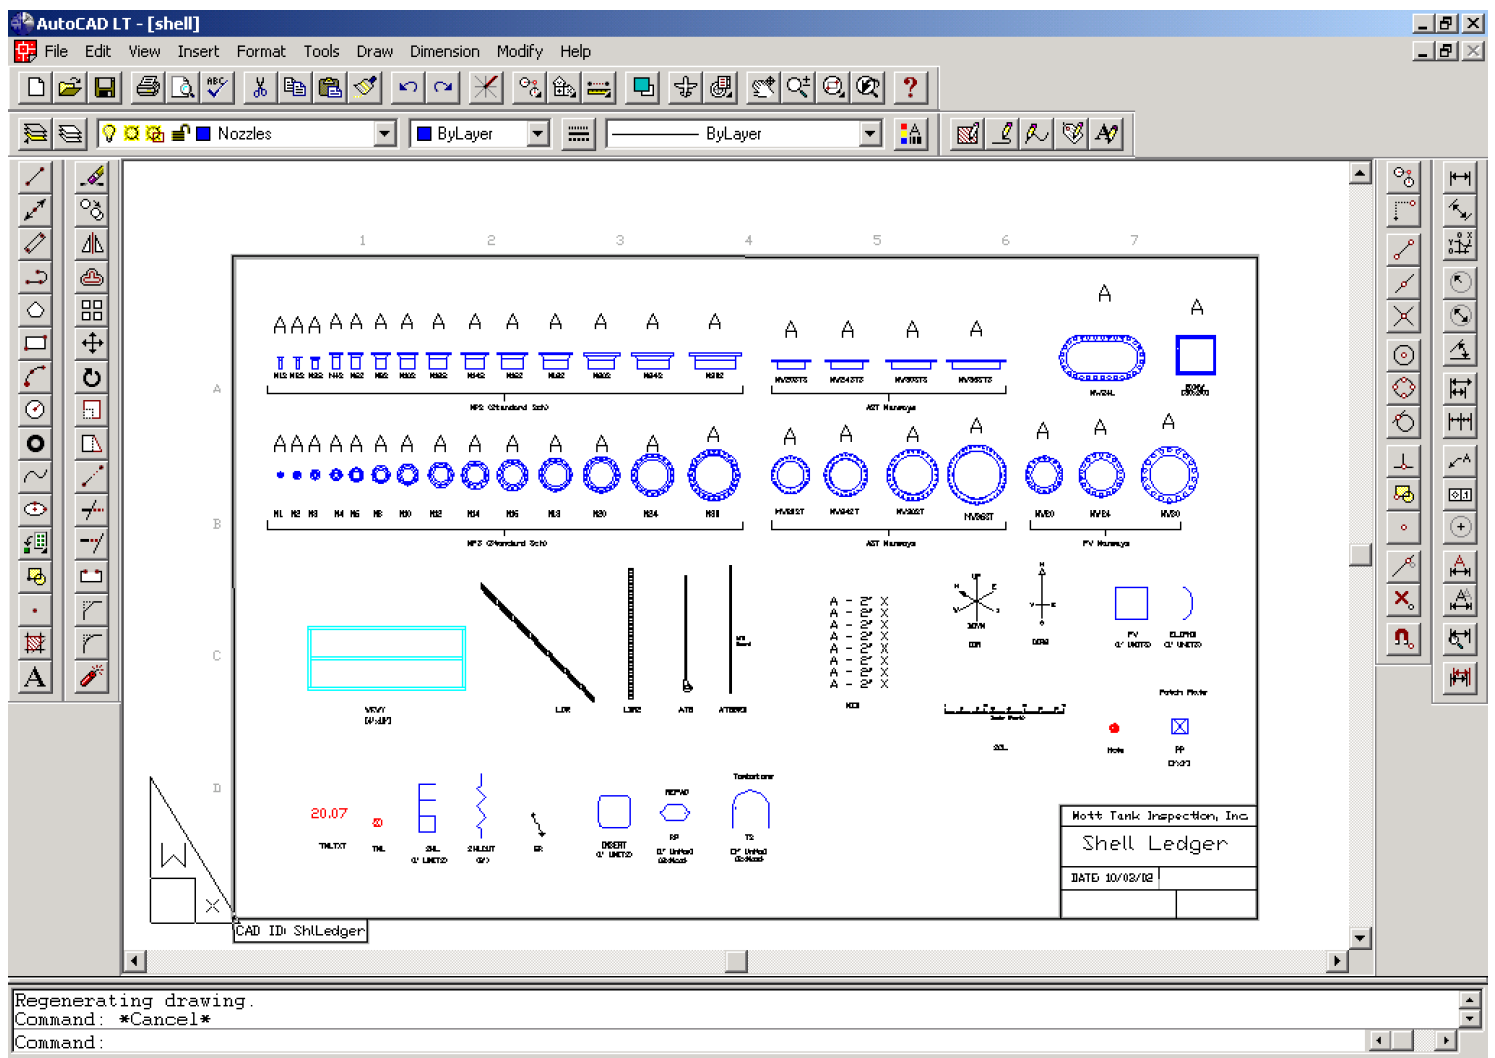
Task: Toggle the Nozzles layer lightbulb on/off
Action: tap(110, 133)
